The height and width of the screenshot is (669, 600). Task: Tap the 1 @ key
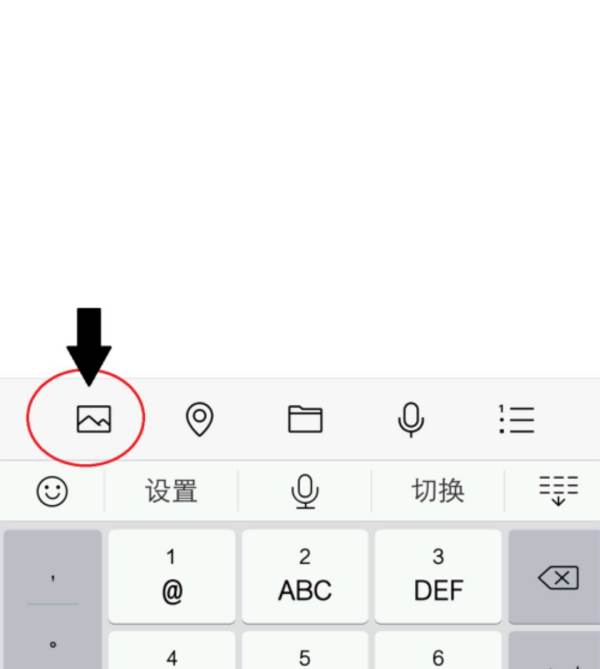click(x=172, y=576)
